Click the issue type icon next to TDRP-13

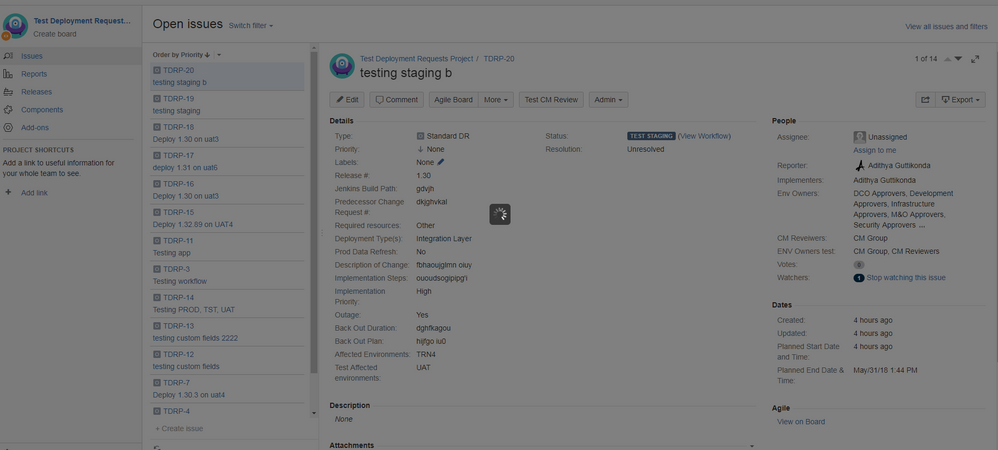pyautogui.click(x=157, y=326)
